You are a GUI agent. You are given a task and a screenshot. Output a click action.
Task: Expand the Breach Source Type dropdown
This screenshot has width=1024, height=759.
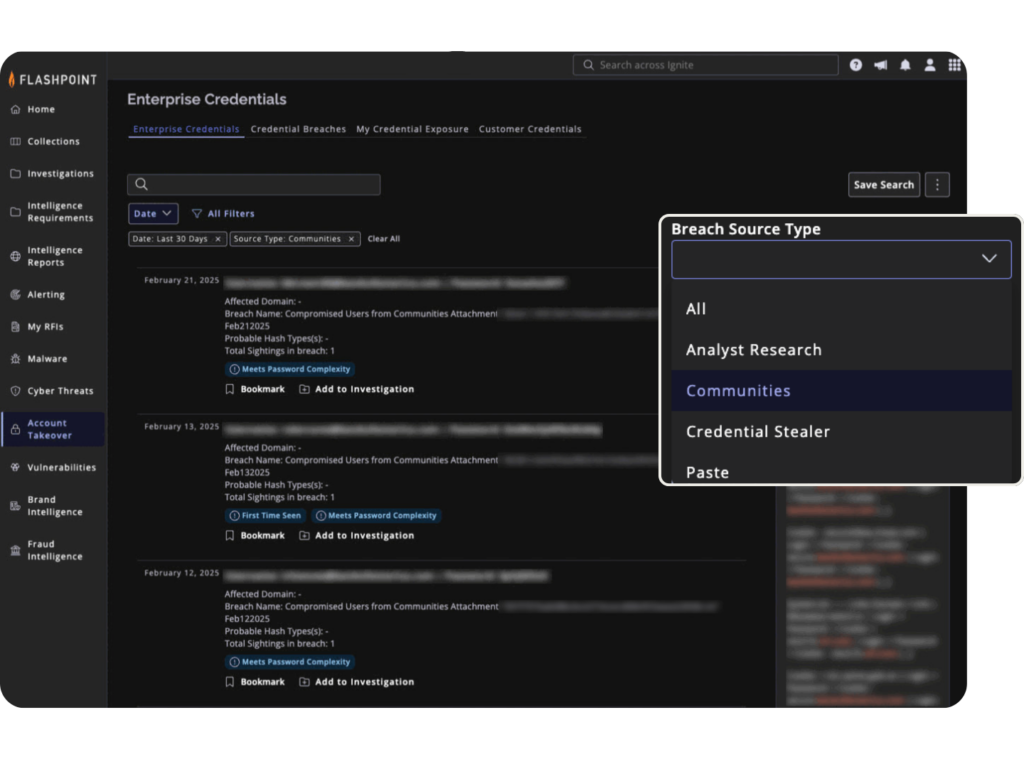click(x=841, y=259)
